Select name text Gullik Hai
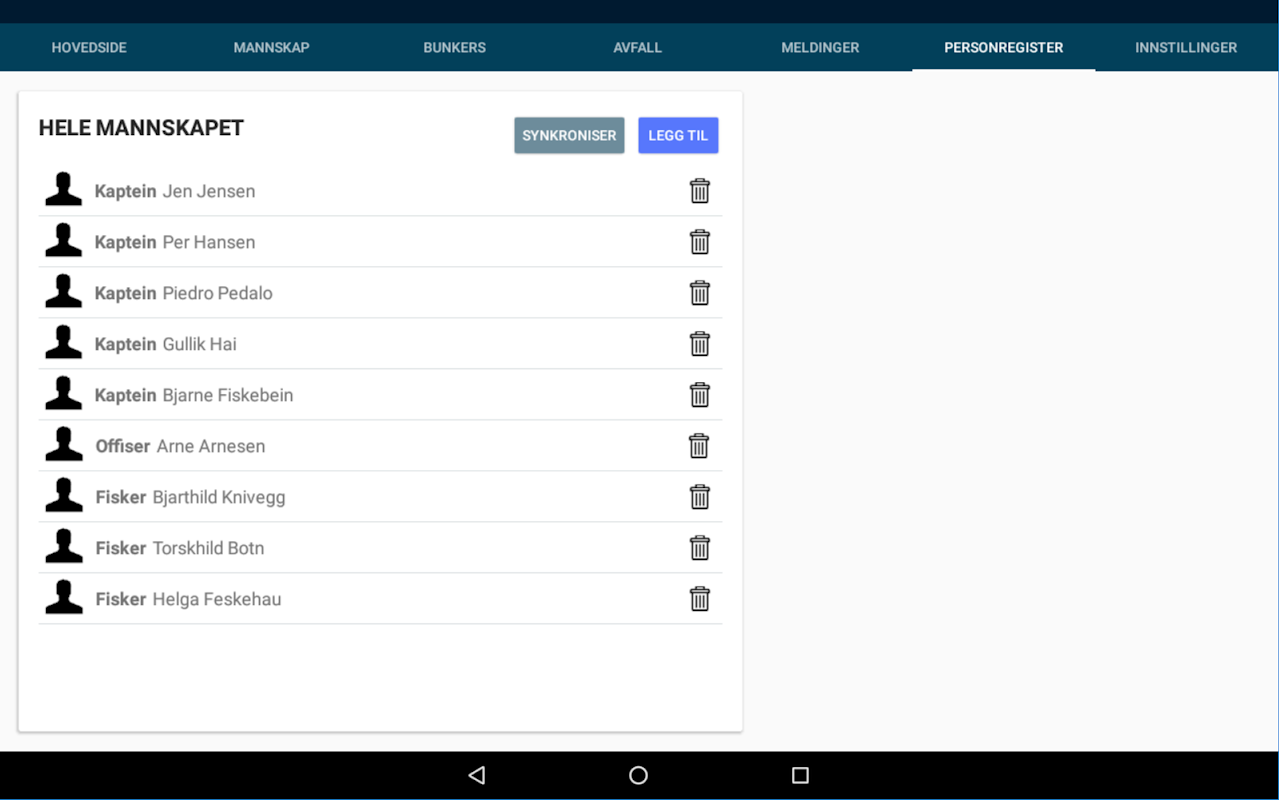Viewport: 1279px width, 800px height. 200,344
